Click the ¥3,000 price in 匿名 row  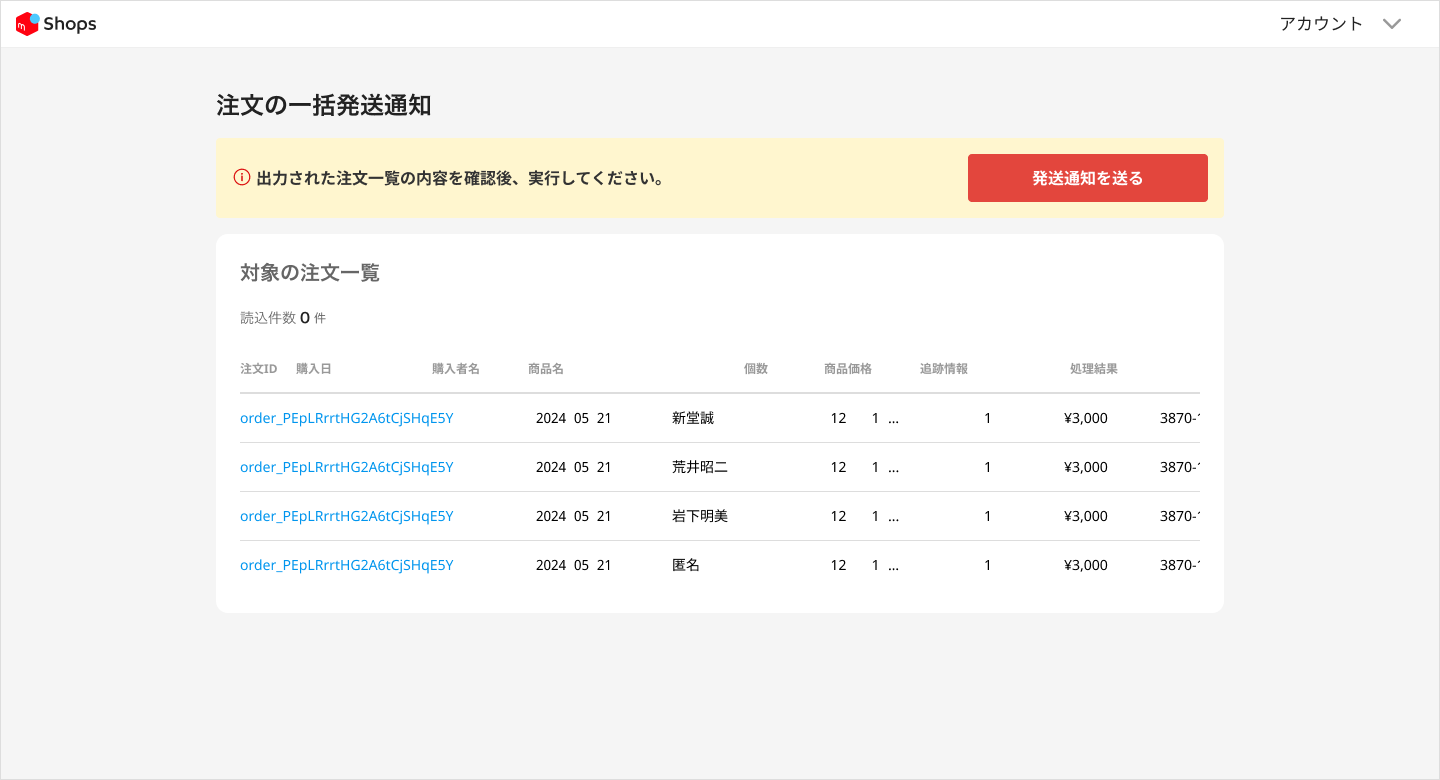[x=1086, y=565]
